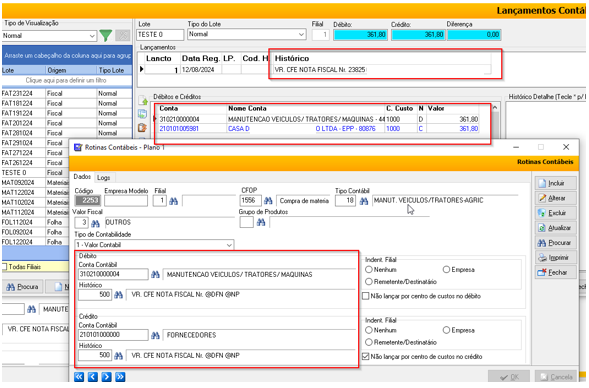Click the filter row 'Clique aqui para definir um filtro'
Viewport: 589px width, 388px height.
66,80
